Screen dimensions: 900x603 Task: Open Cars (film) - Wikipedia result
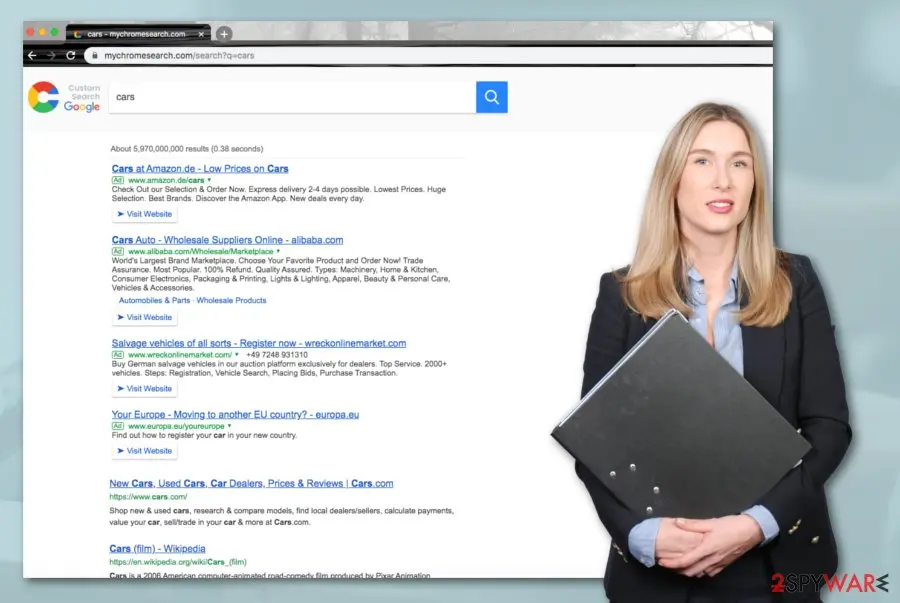[157, 548]
